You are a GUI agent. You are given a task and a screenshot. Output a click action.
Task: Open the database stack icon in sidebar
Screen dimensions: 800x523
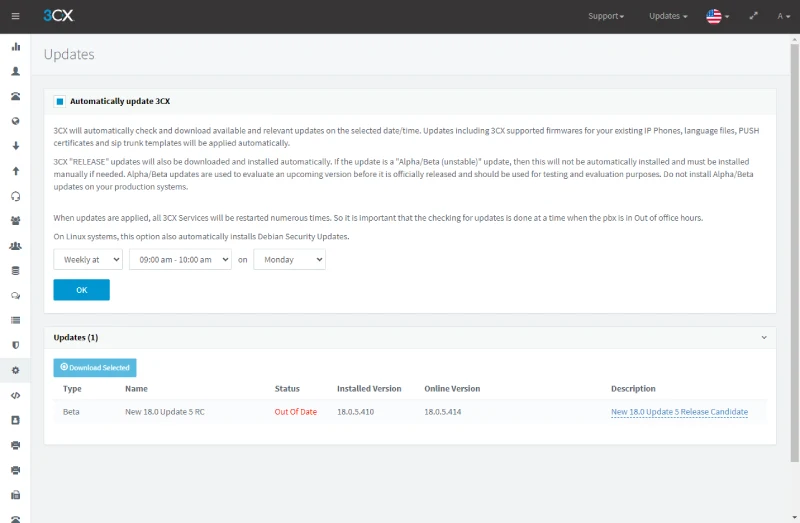pyautogui.click(x=16, y=270)
